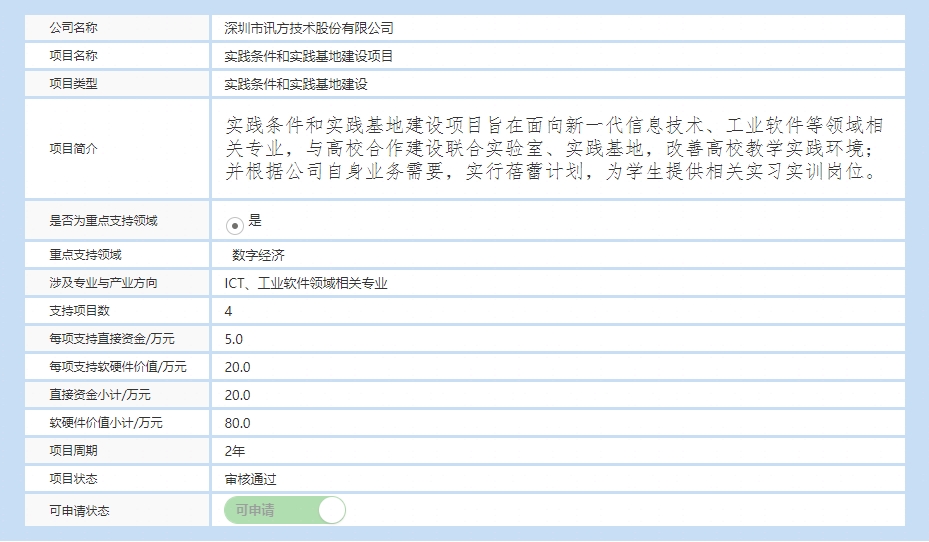Click the ICT、工业软件领域相关专业 value
The height and width of the screenshot is (542, 929).
coord(306,283)
